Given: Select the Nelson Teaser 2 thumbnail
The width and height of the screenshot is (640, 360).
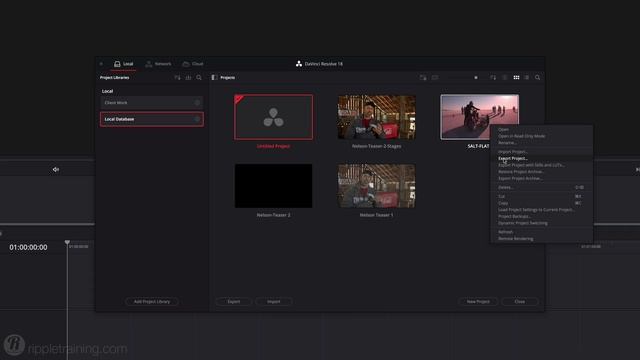Looking at the screenshot, I should point(273,186).
